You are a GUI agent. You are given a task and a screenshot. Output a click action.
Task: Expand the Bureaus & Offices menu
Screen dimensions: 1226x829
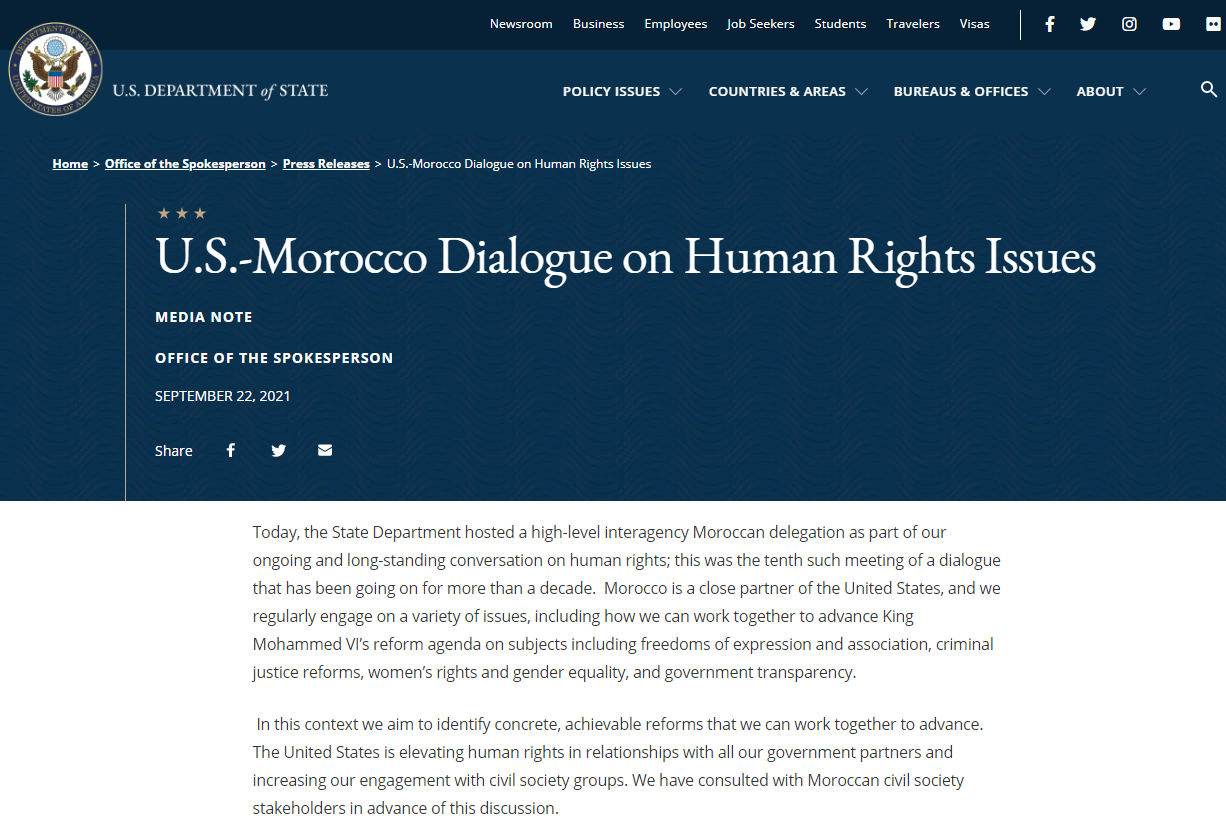coord(972,91)
